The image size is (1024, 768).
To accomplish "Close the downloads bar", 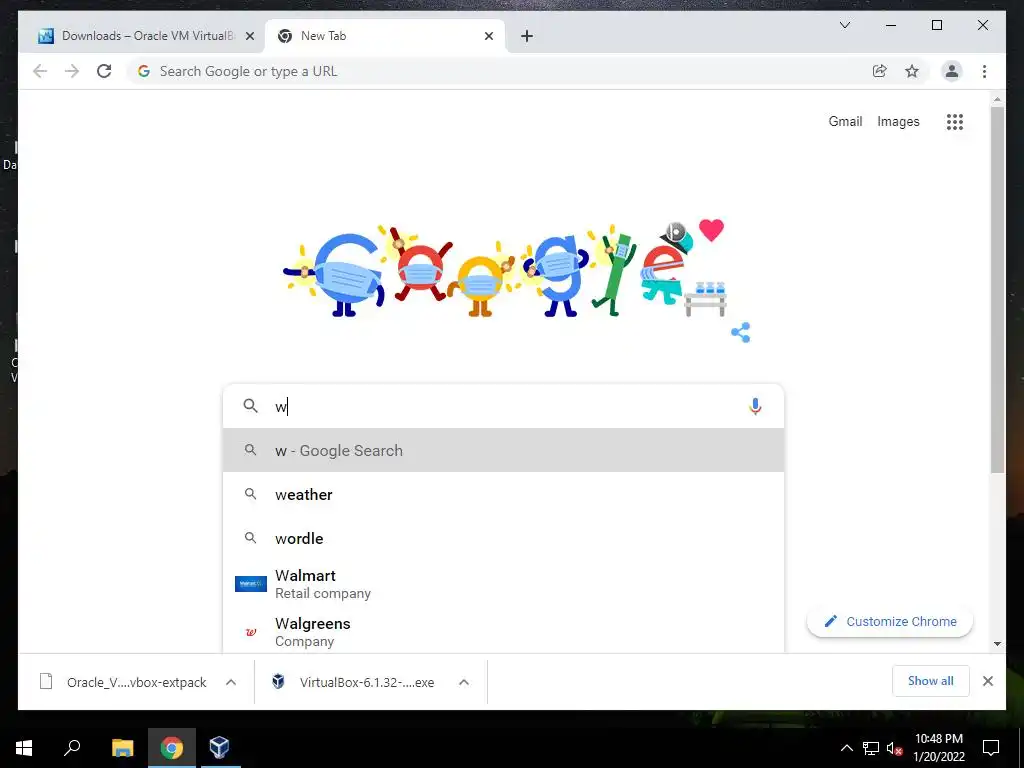I will click(987, 681).
